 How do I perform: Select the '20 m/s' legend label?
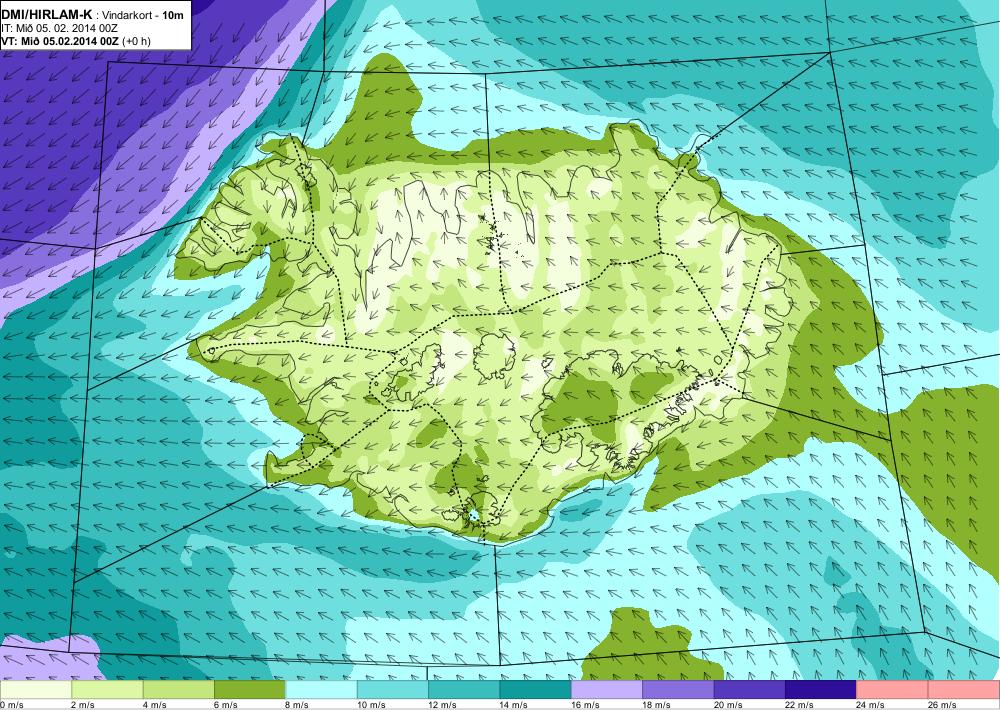[728, 704]
